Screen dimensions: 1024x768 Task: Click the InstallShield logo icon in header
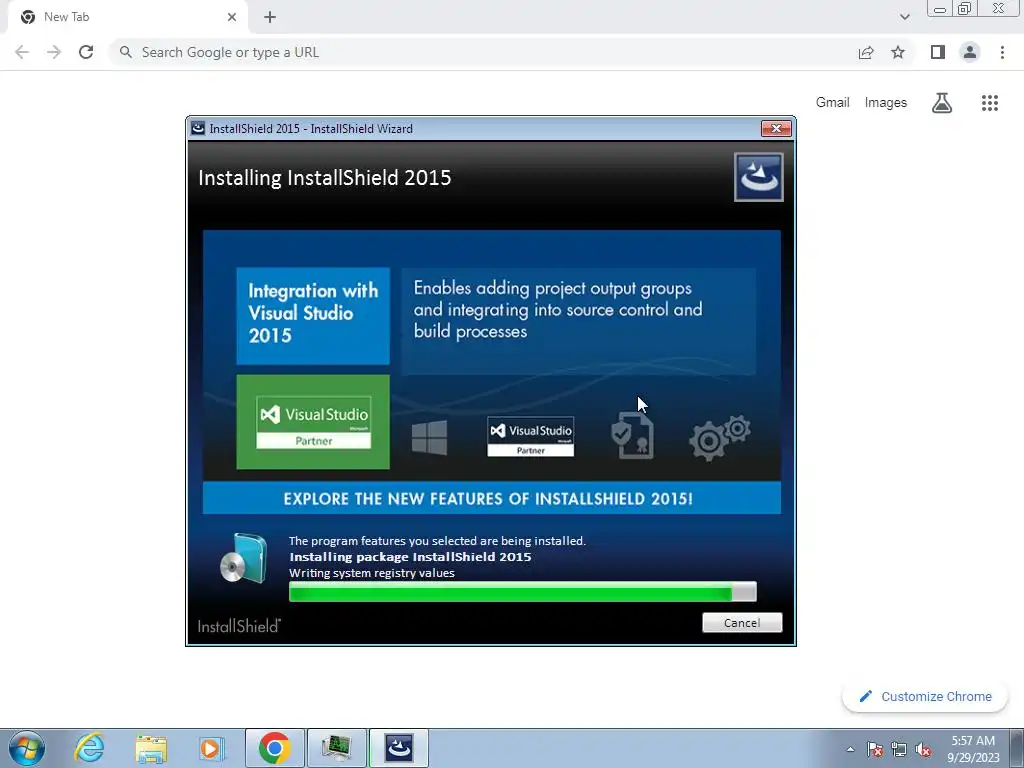[x=758, y=177]
